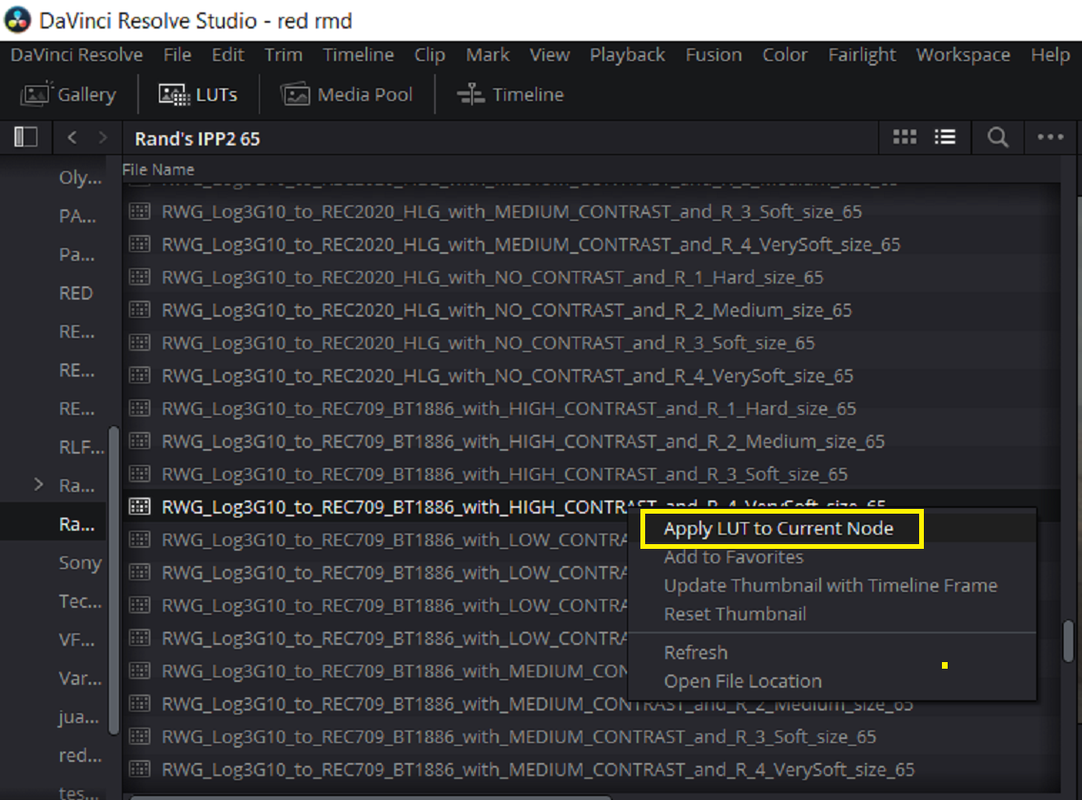The height and width of the screenshot is (800, 1082).
Task: Show the Timeline panel button
Action: point(510,95)
